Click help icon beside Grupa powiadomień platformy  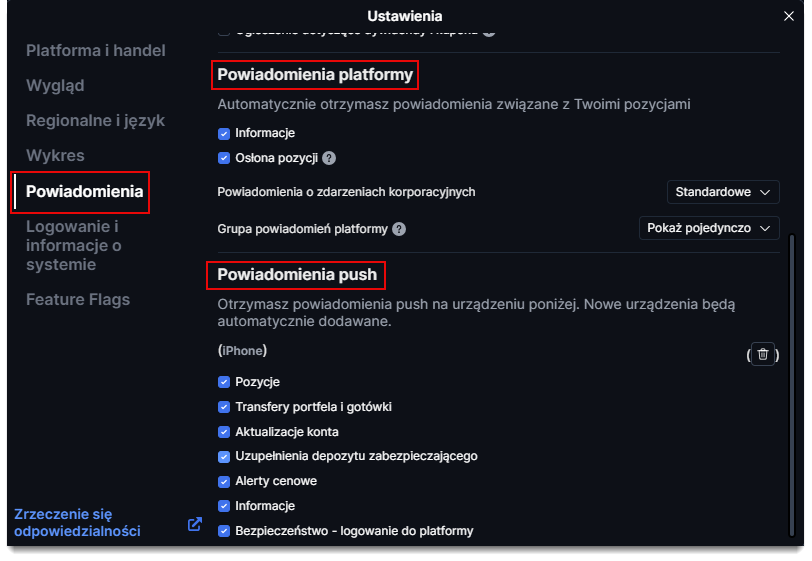tap(399, 229)
